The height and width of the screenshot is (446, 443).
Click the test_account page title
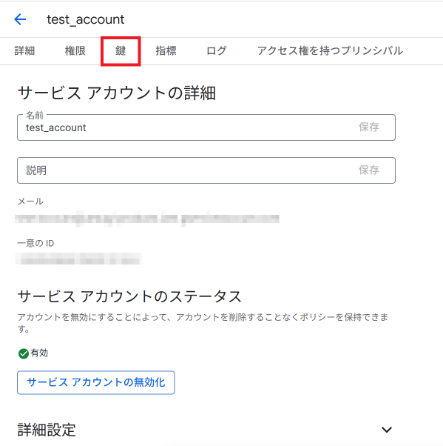[85, 20]
